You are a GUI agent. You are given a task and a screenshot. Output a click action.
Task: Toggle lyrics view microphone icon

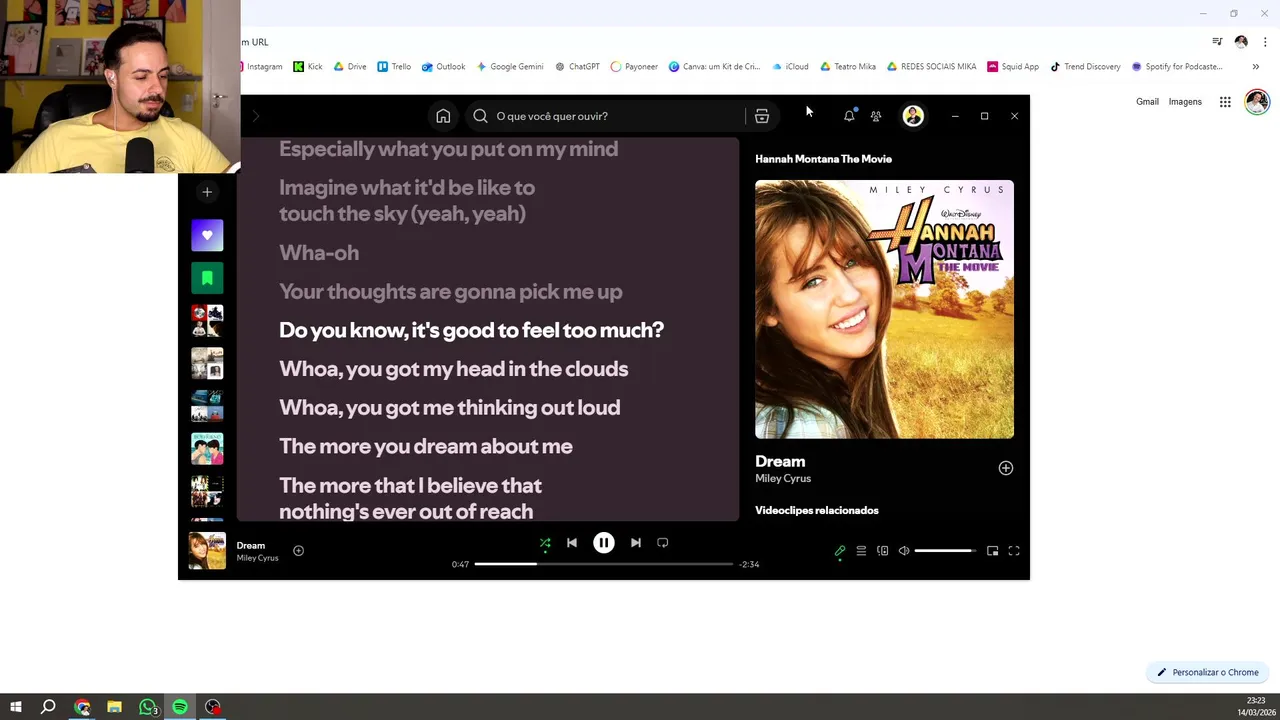point(840,551)
